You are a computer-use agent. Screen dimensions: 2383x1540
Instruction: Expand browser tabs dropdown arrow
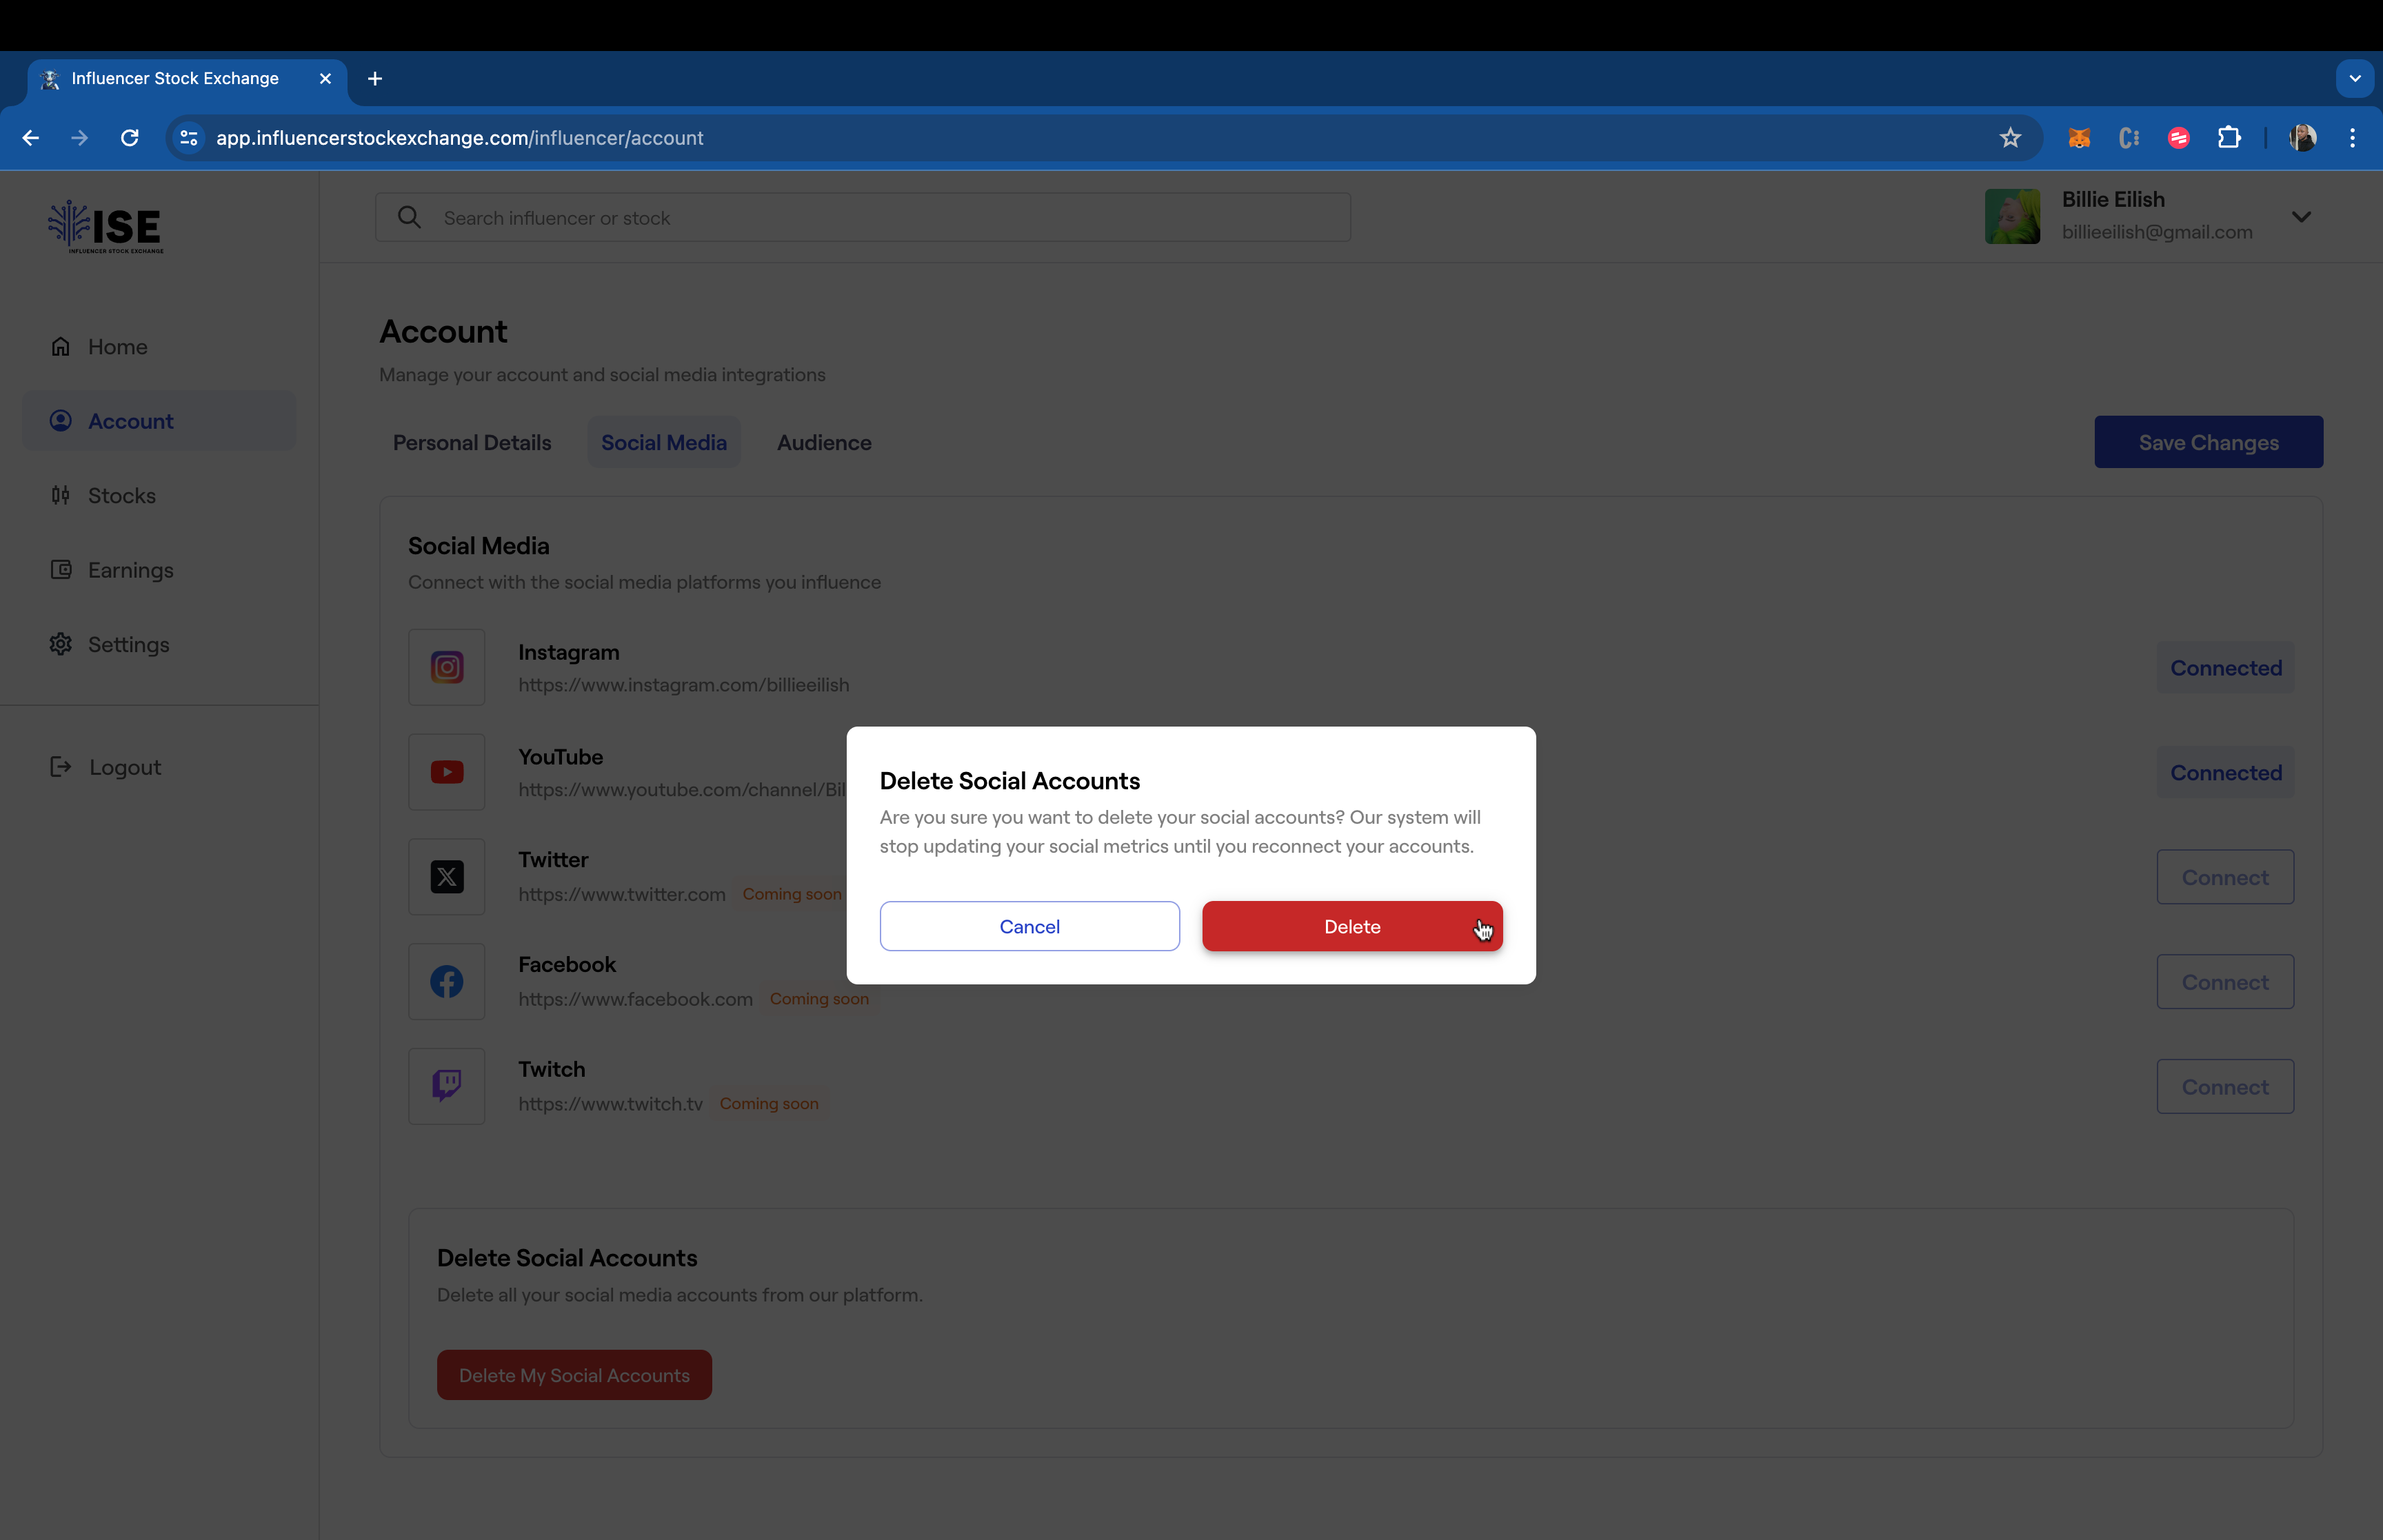(x=2355, y=78)
